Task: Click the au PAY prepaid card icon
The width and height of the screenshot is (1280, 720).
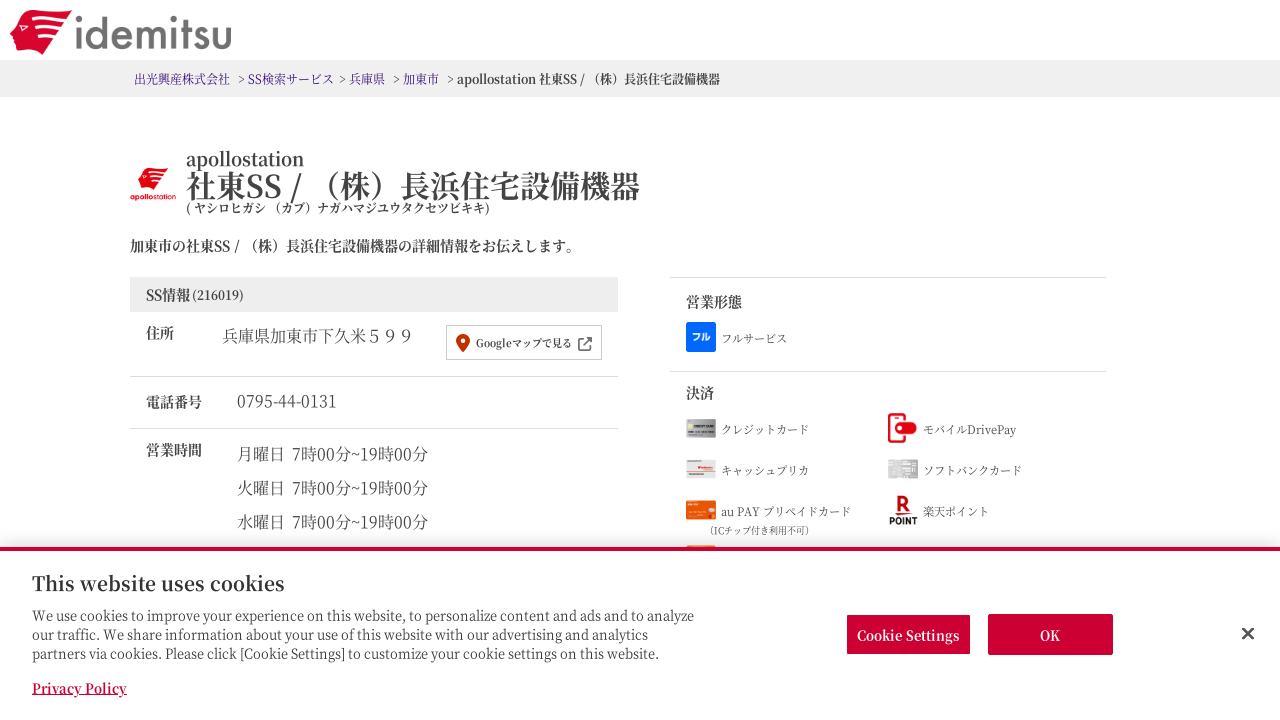Action: coord(701,510)
